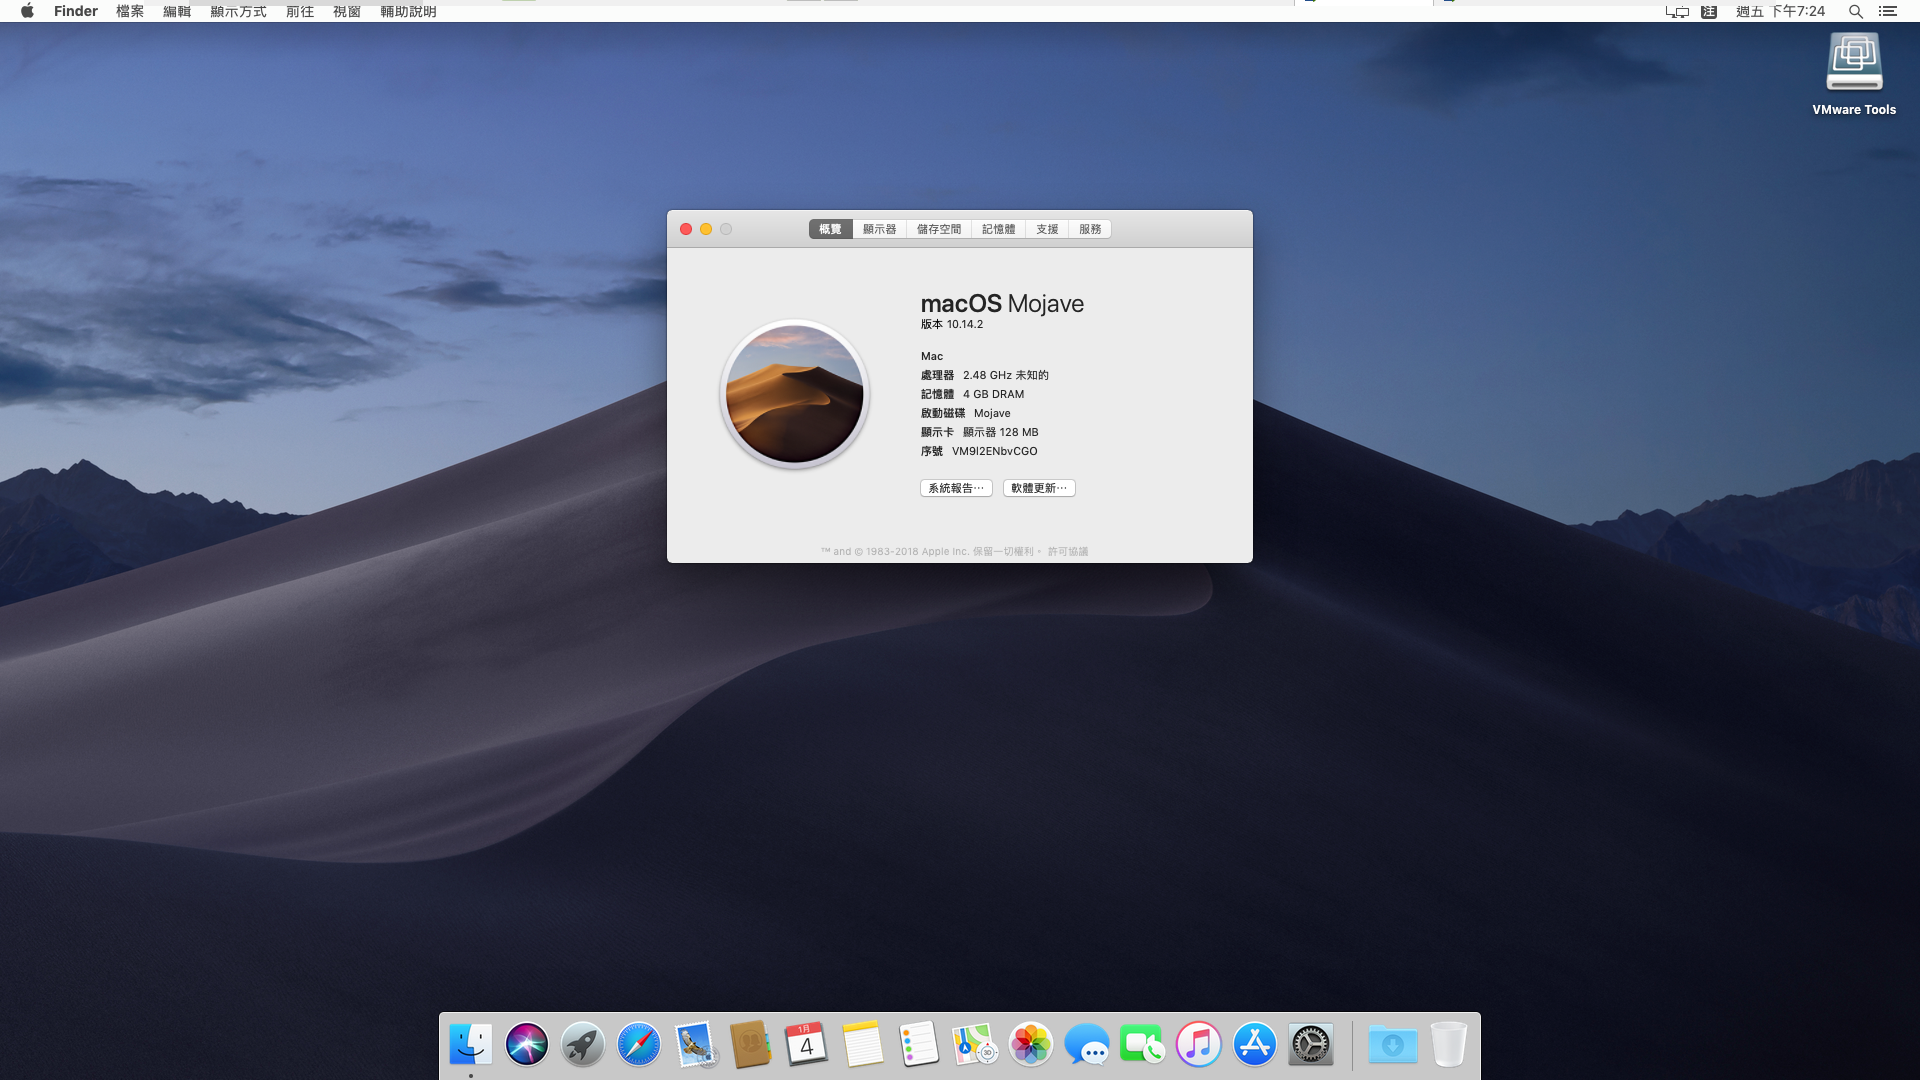
Task: Open Downloads folder in Dock
Action: [1393, 1045]
